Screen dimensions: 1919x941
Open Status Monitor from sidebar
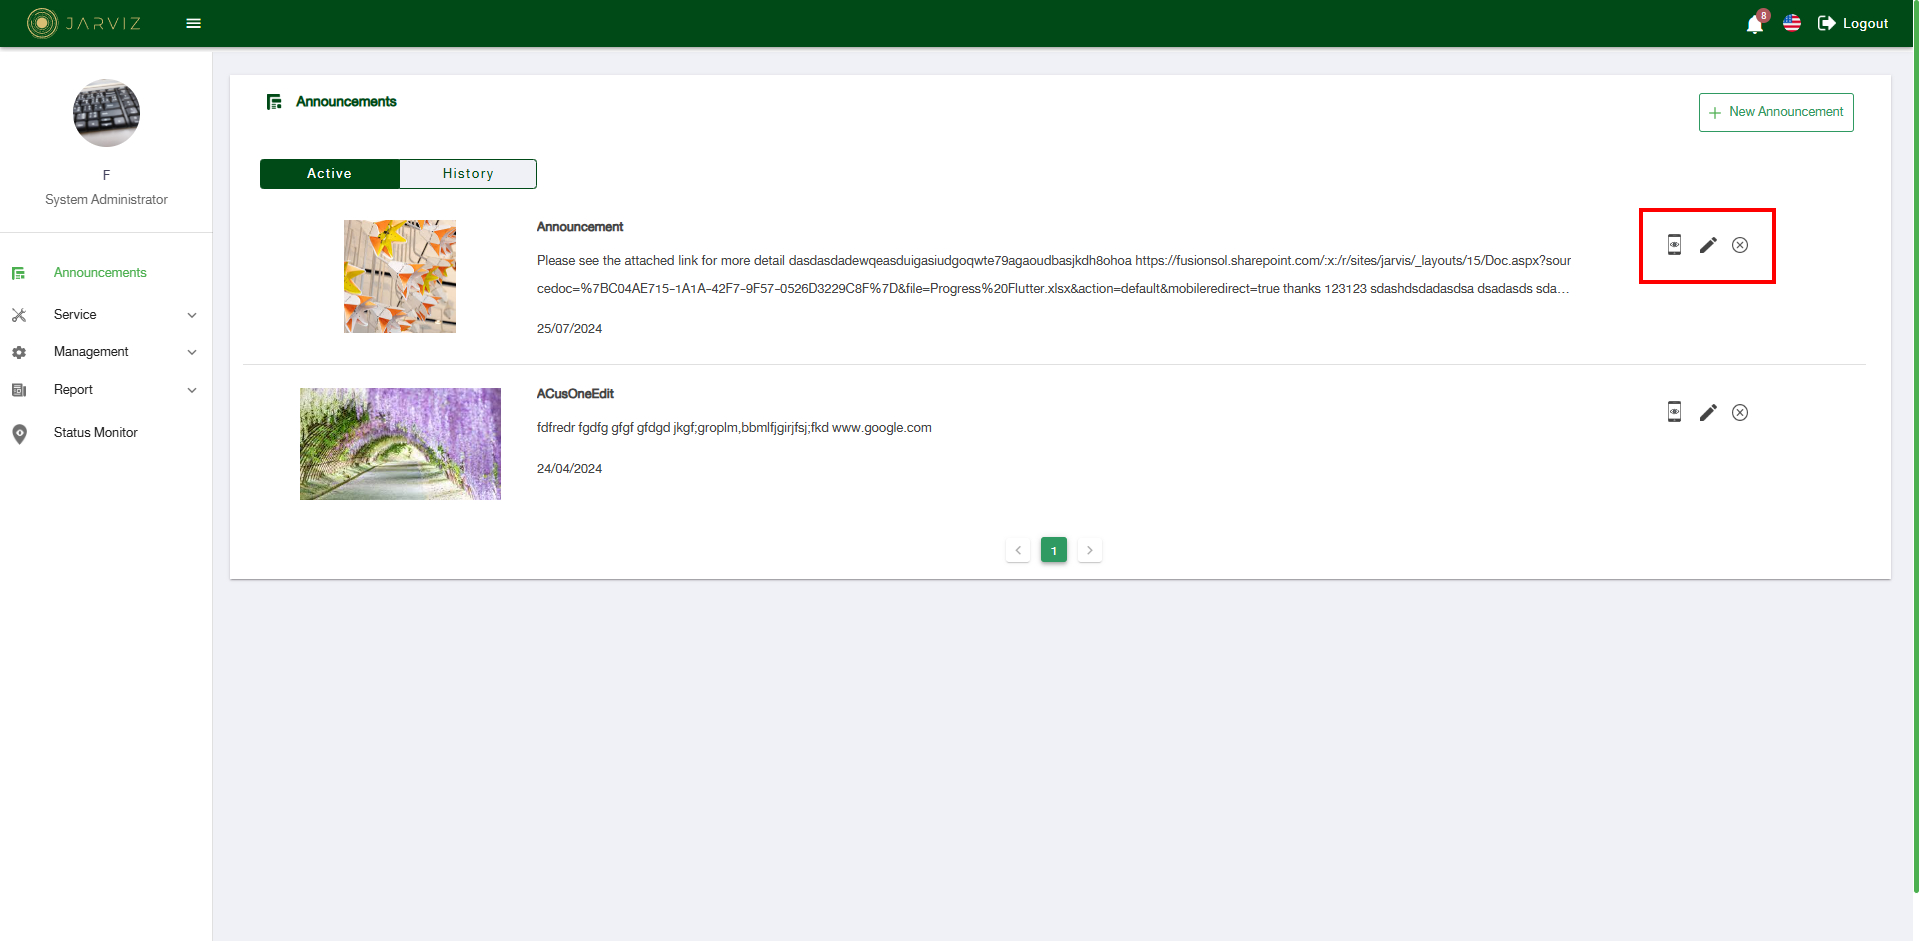pyautogui.click(x=95, y=433)
